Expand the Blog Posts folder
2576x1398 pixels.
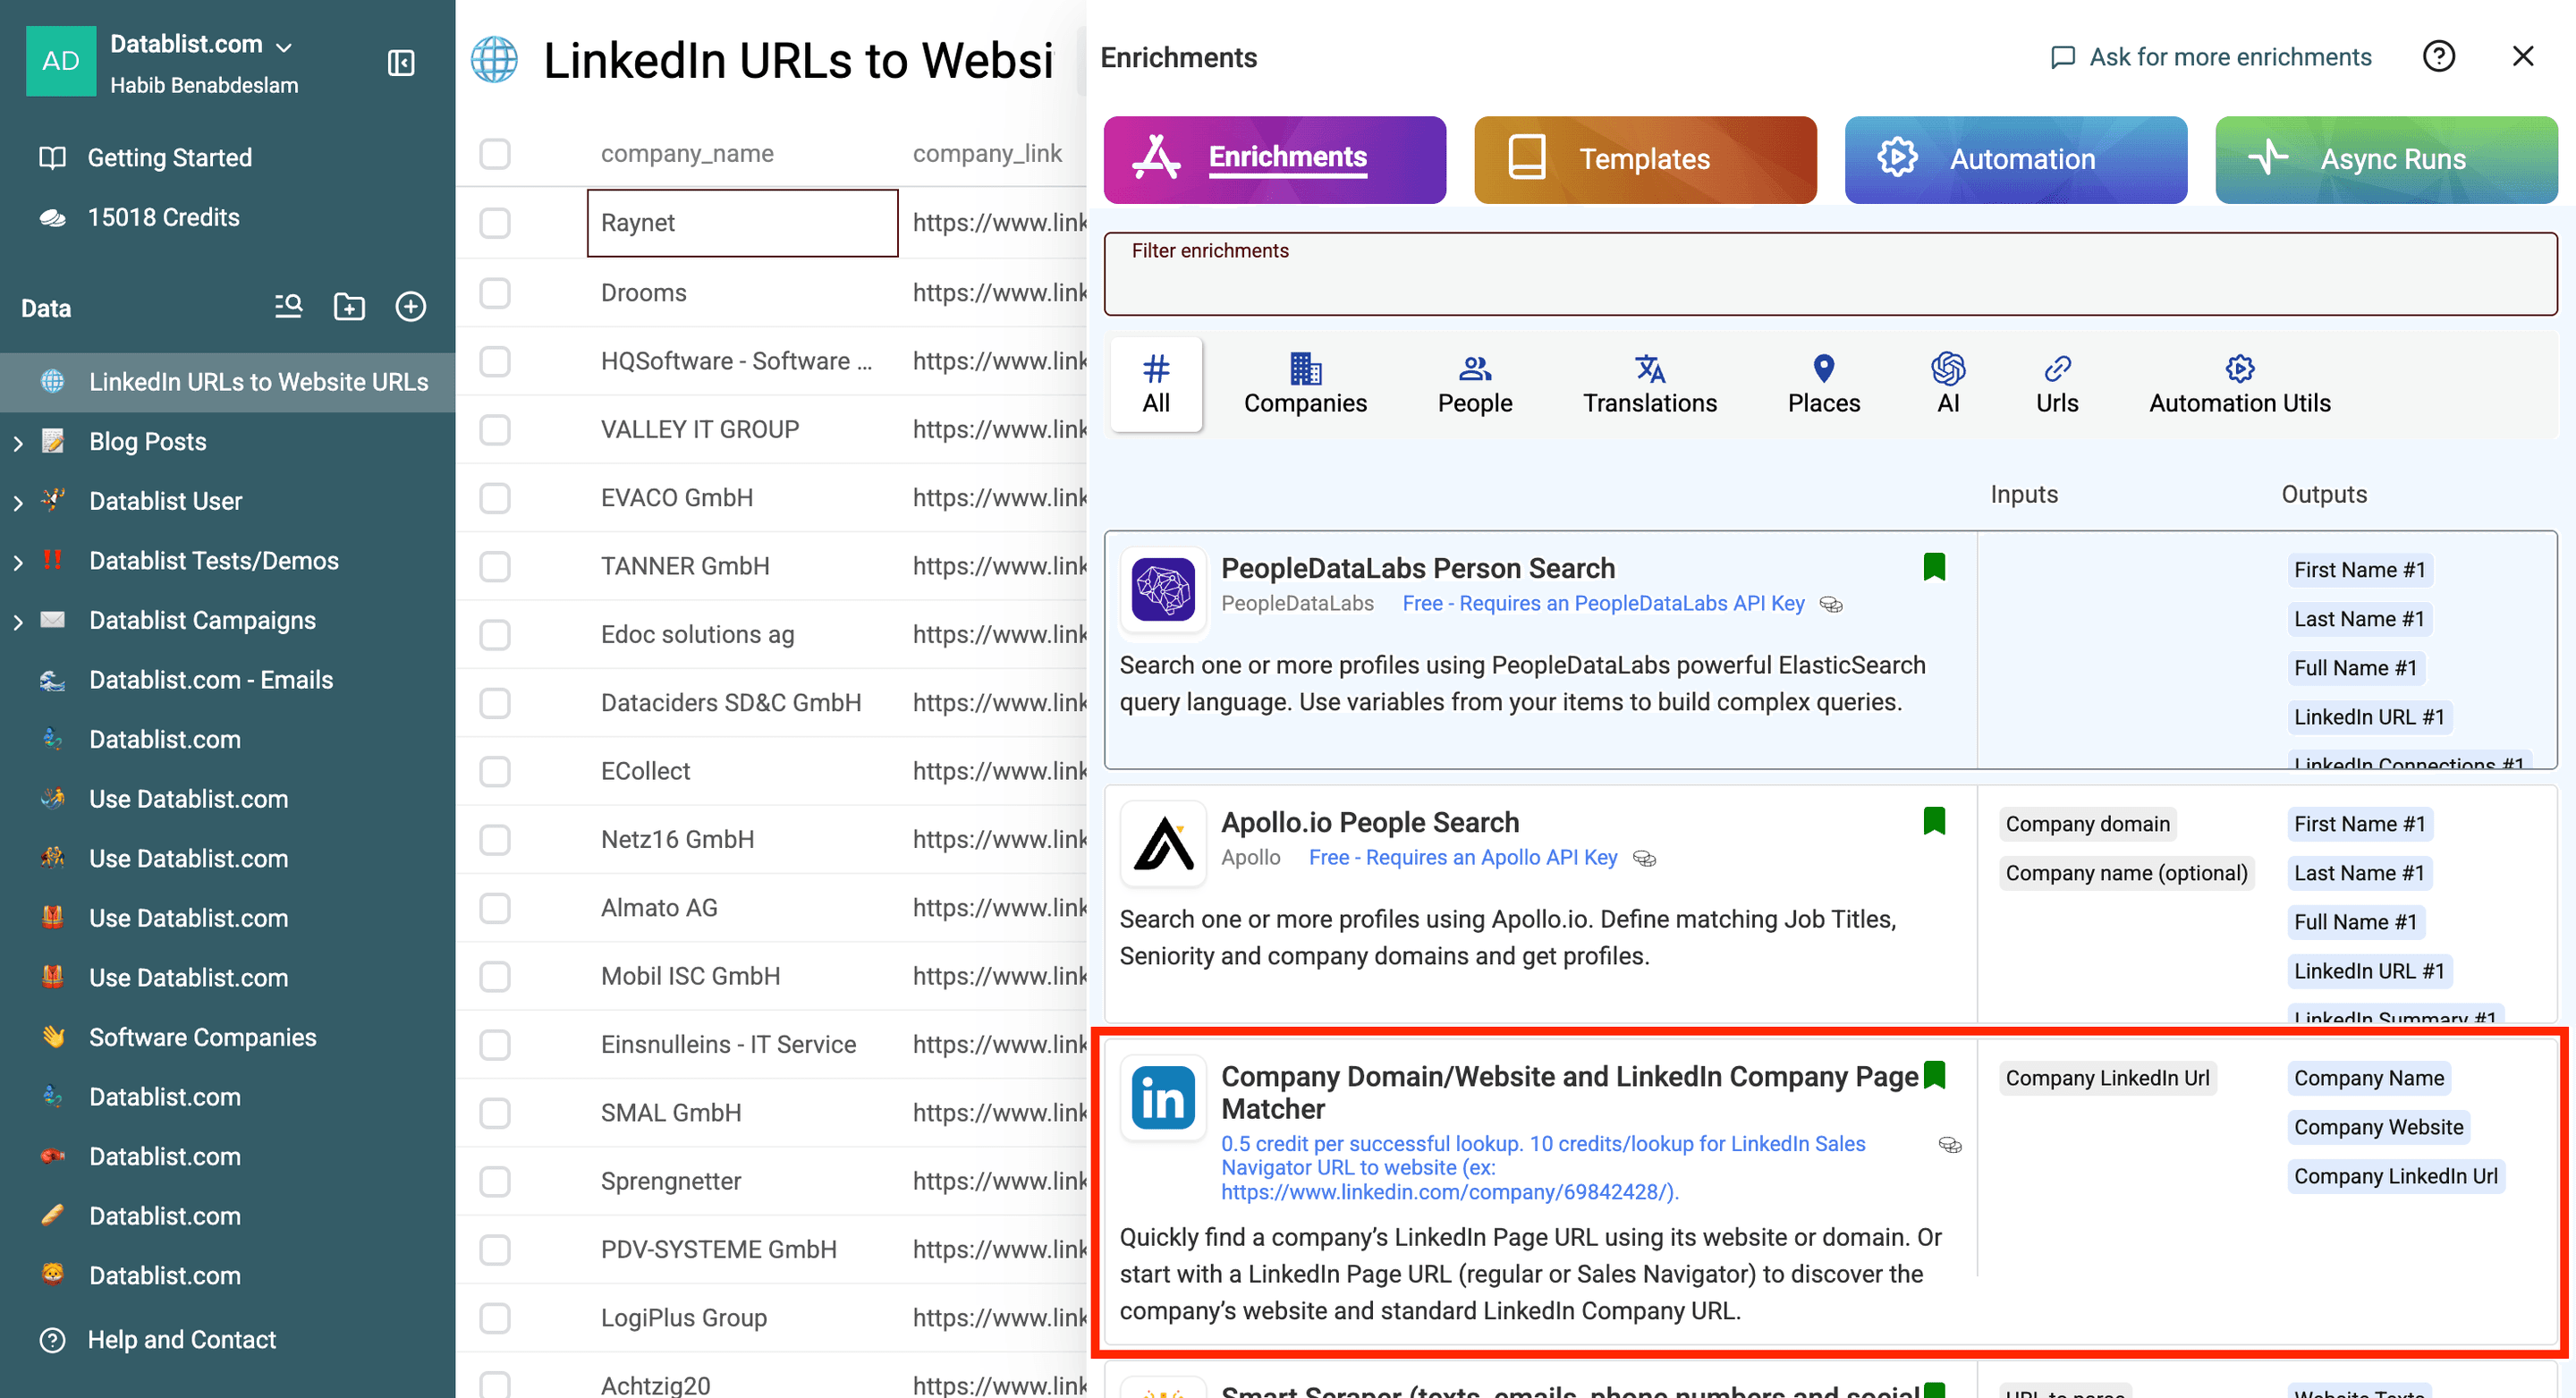click(x=18, y=442)
